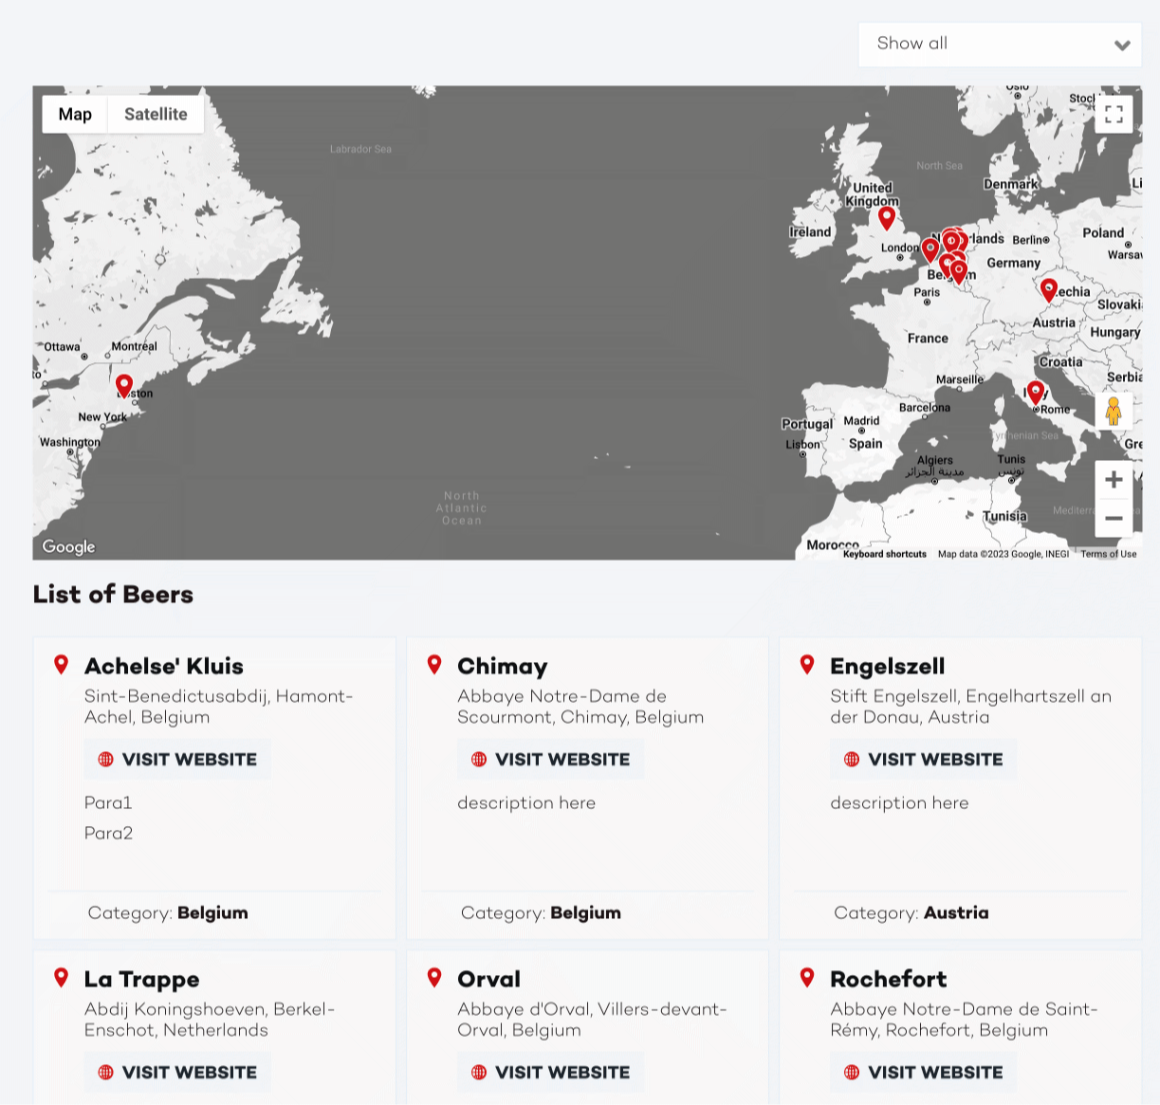
Task: Visit website for La Trappe
Action: 177,1072
